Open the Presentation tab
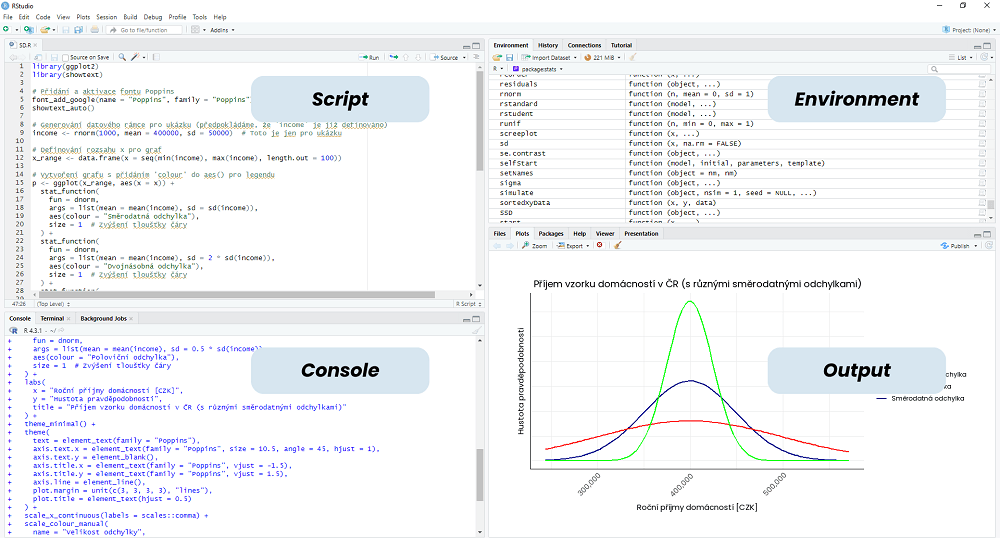 (x=641, y=234)
